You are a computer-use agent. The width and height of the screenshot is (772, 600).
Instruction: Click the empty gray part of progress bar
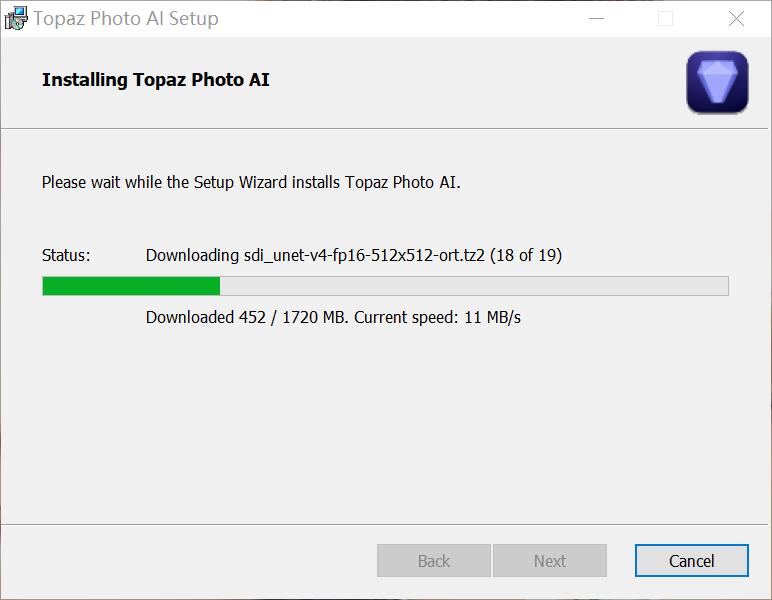point(474,286)
